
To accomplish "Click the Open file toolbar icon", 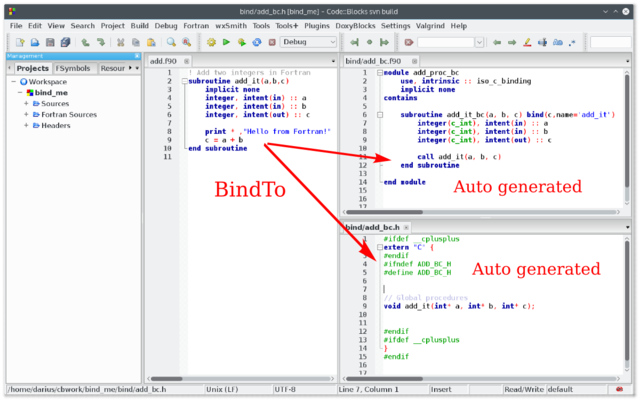I will click(35, 42).
